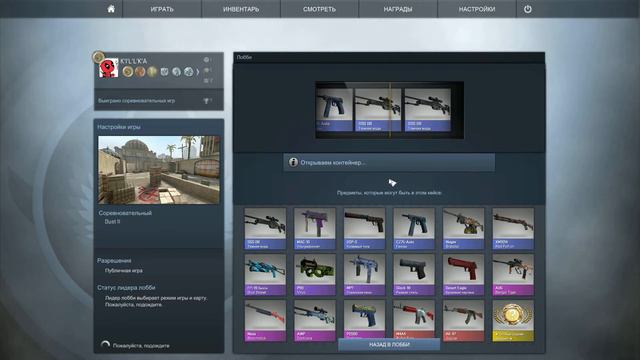The width and height of the screenshot is (640, 360).
Task: Select the Glock-18 item
Action: coord(414,275)
